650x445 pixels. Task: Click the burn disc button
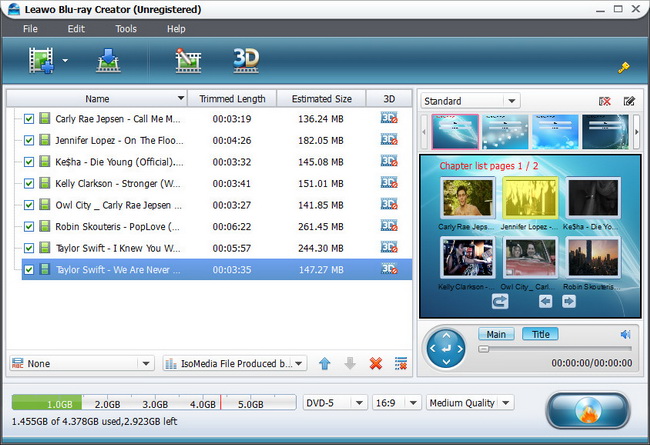588,410
